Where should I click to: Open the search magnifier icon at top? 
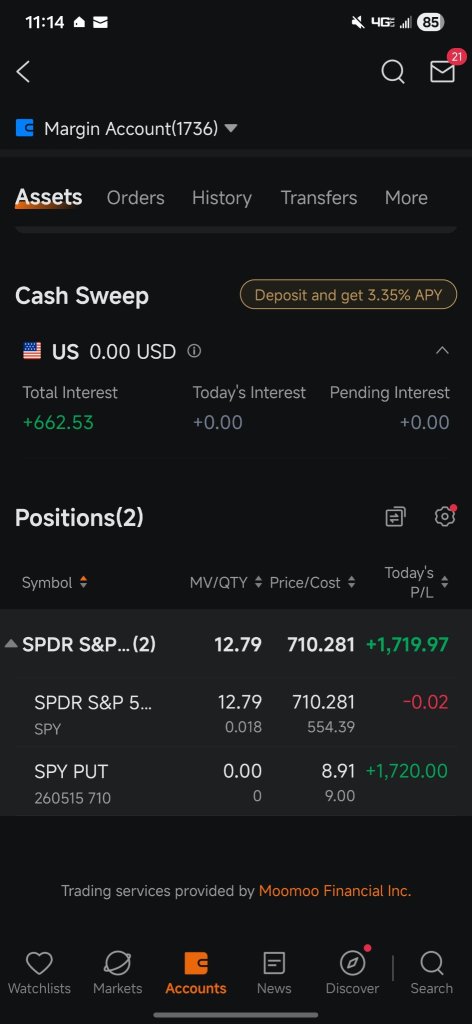[x=392, y=72]
